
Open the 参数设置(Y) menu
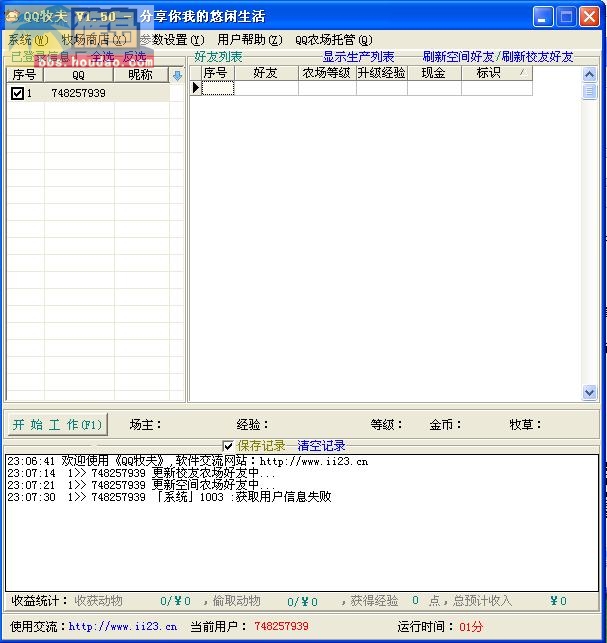tap(172, 40)
